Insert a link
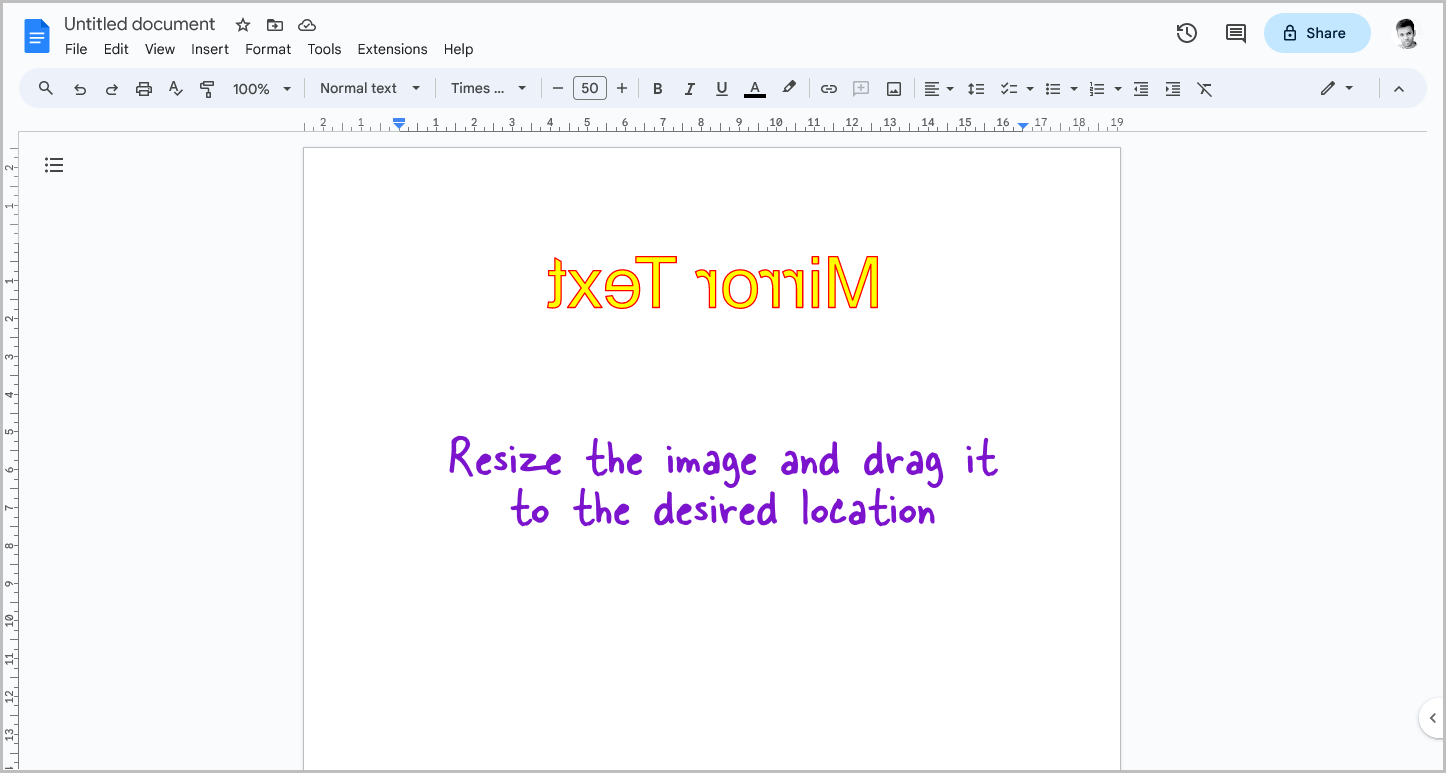The width and height of the screenshot is (1446, 773). [x=829, y=88]
